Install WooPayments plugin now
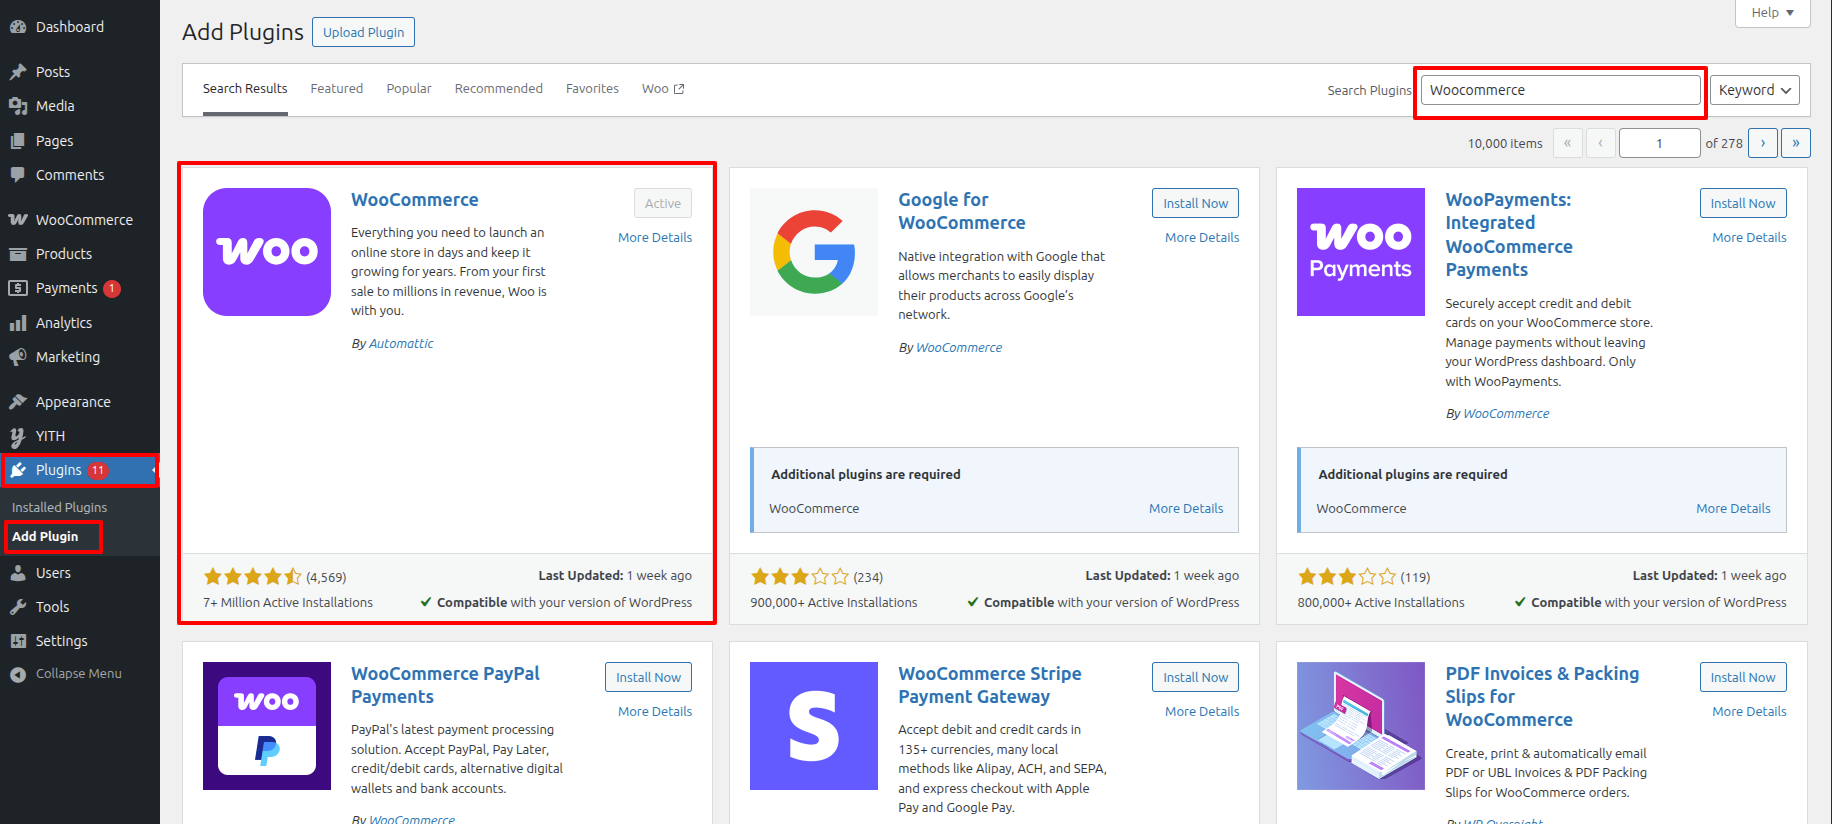This screenshot has height=824, width=1832. (1743, 203)
